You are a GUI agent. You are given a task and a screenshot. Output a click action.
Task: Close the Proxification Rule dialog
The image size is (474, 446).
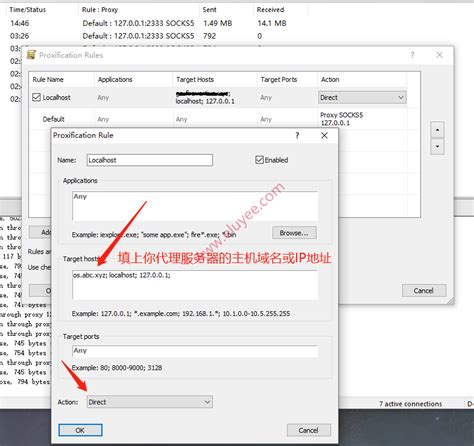click(x=324, y=135)
